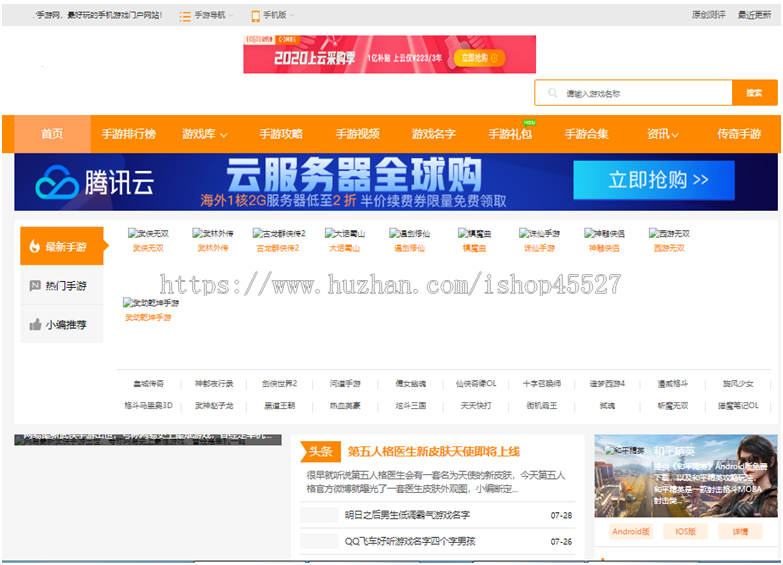Open 手游礼包 in the navigation bar
Image resolution: width=783 pixels, height=565 pixels.
click(510, 134)
